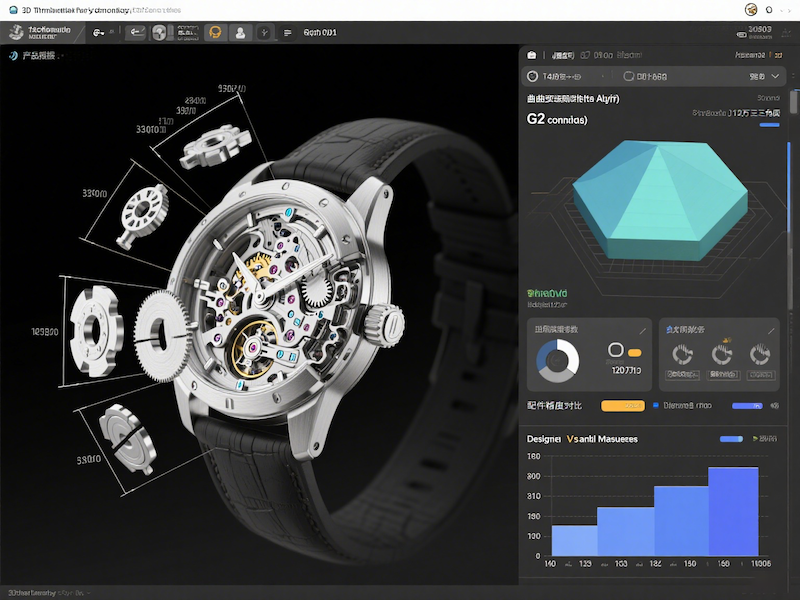Click the orange highlighted toolbar icon
800x600 pixels.
(x=213, y=32)
